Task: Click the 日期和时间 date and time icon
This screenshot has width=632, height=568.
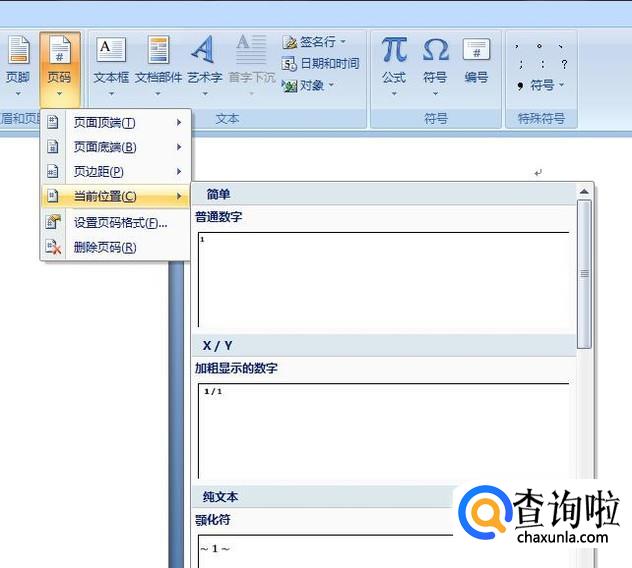Action: pos(289,64)
